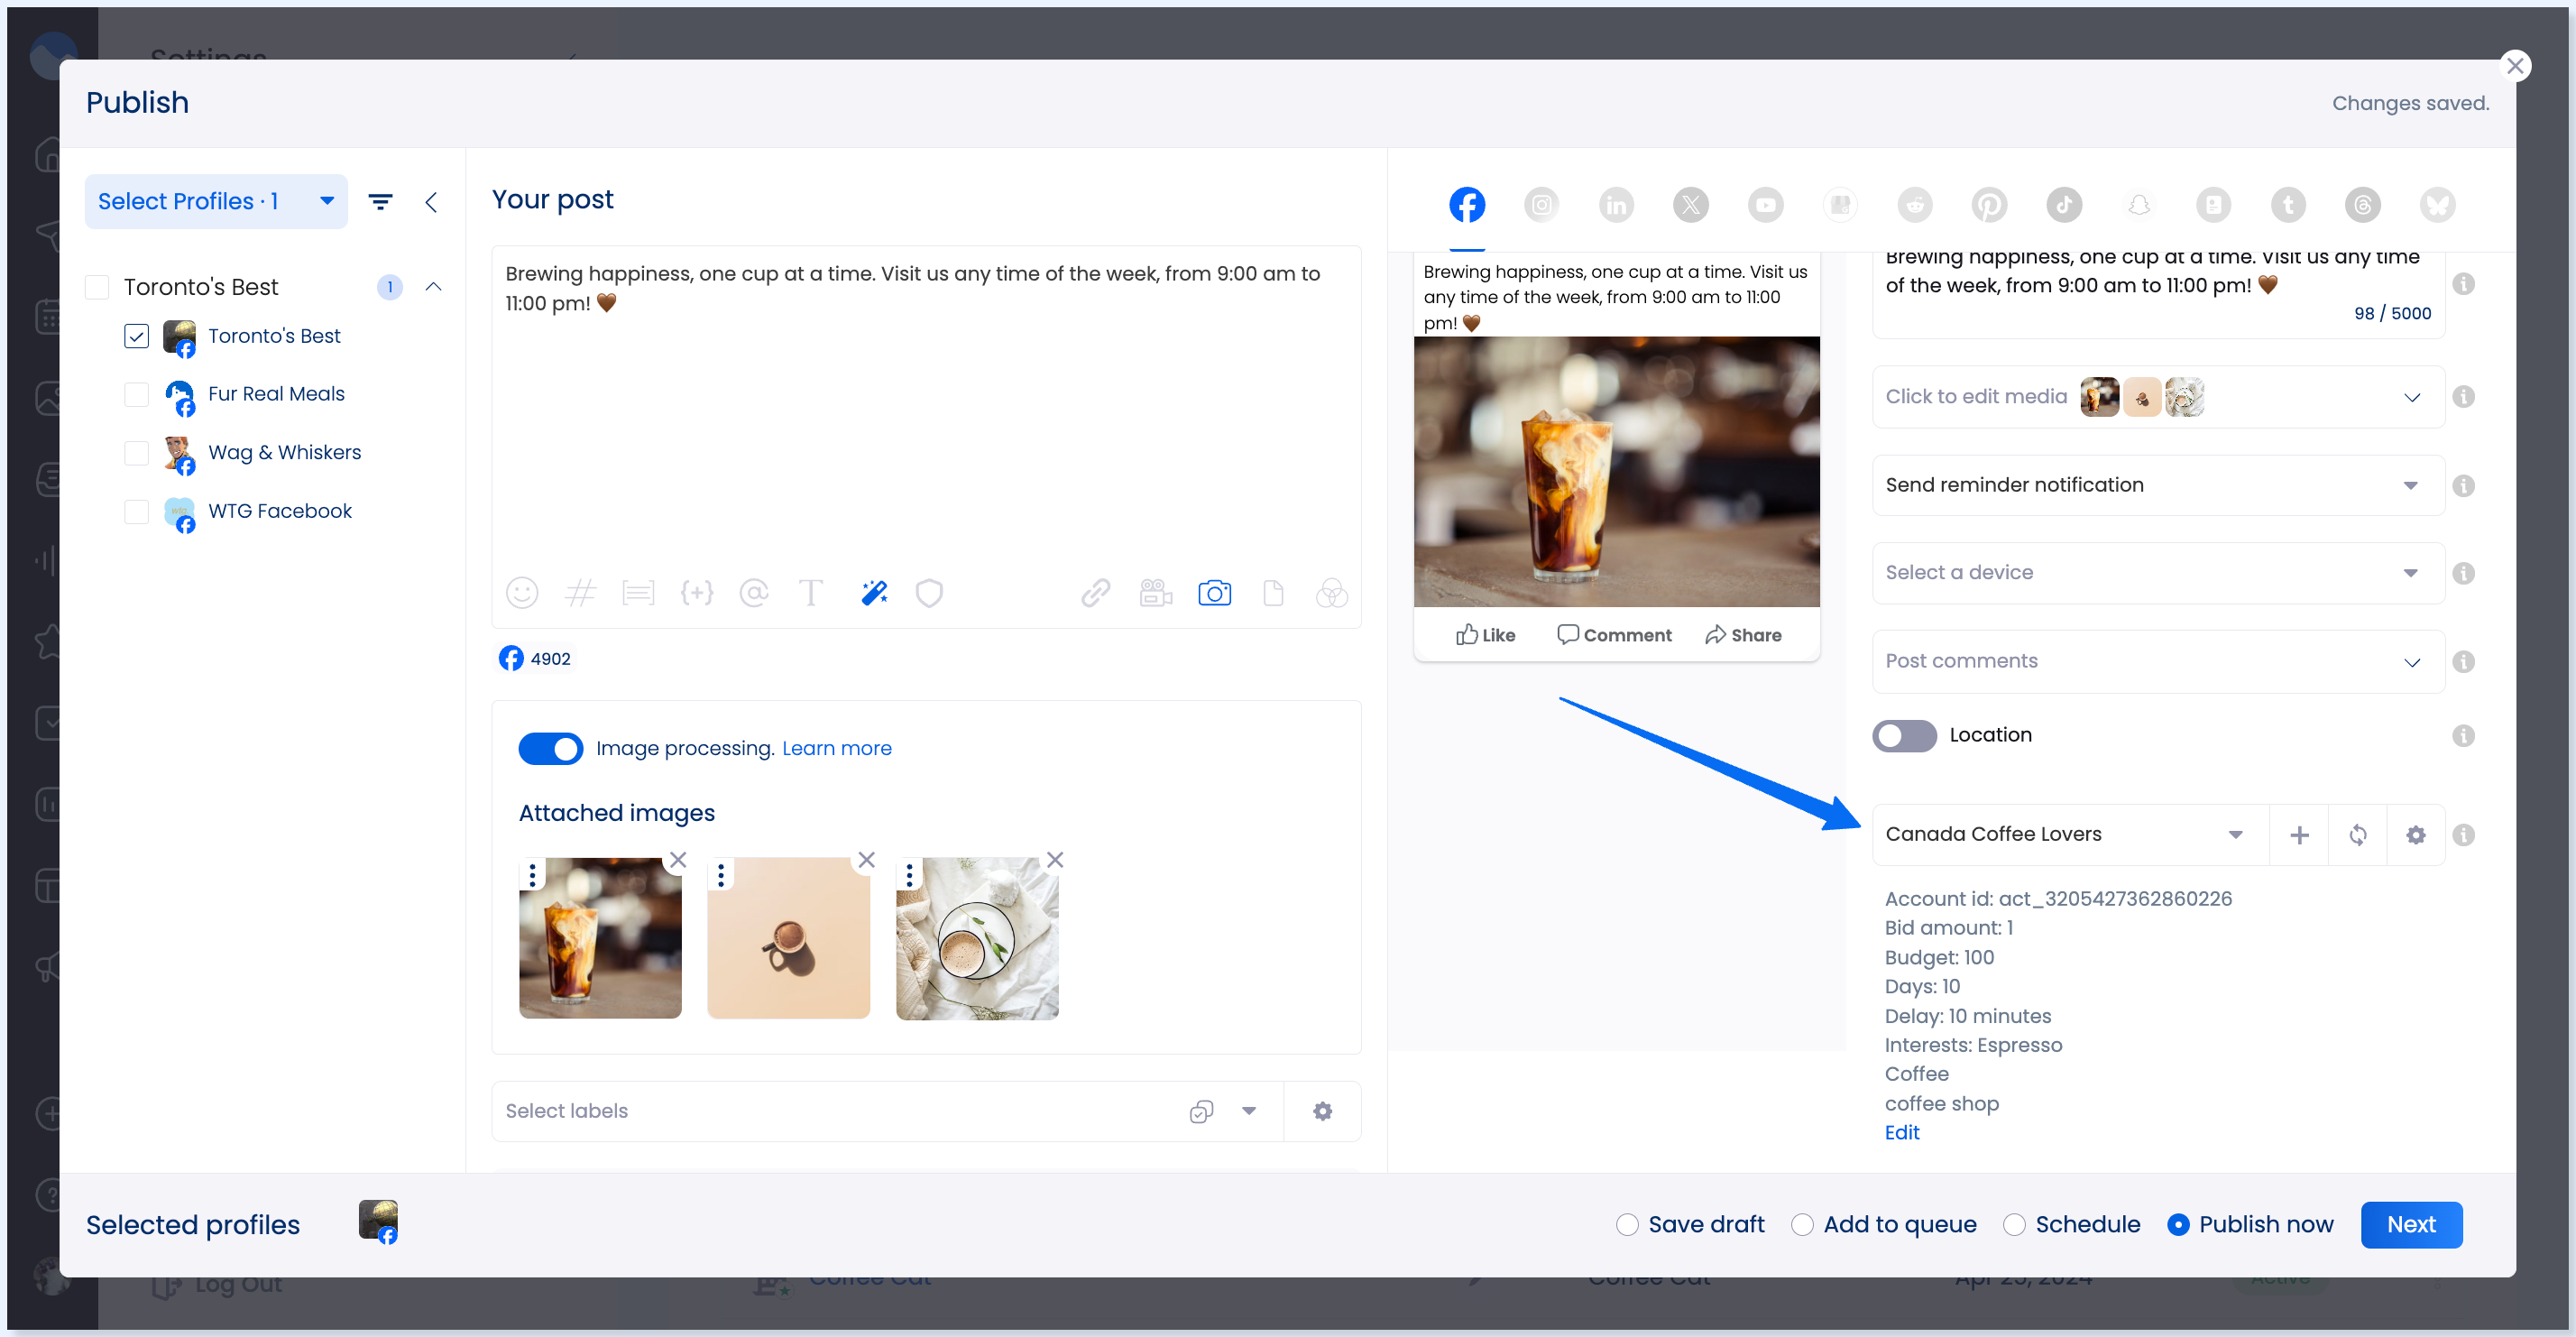Open the Learn more link
2576x1337 pixels.
point(836,749)
